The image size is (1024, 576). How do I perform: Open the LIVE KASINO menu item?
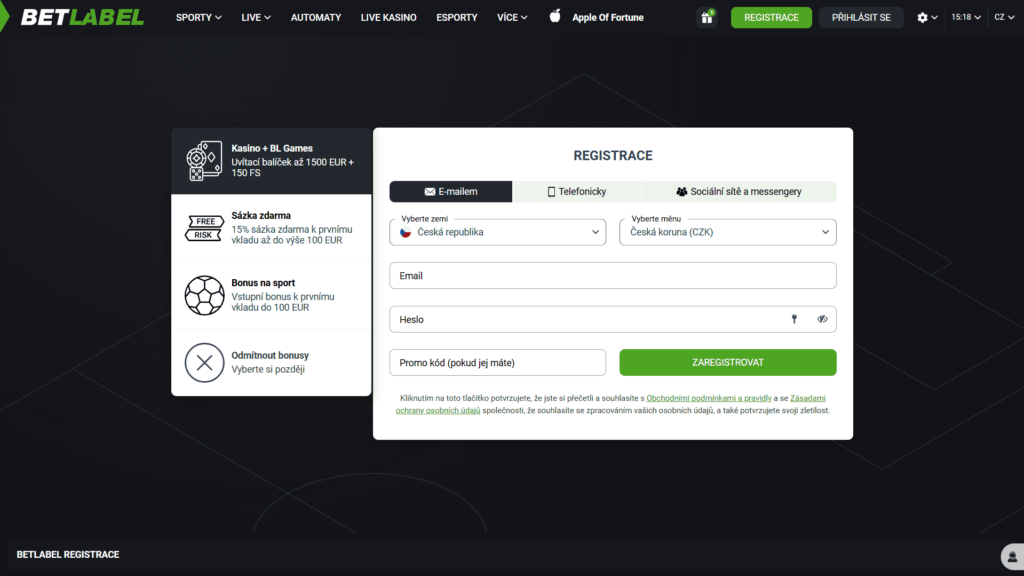(388, 17)
